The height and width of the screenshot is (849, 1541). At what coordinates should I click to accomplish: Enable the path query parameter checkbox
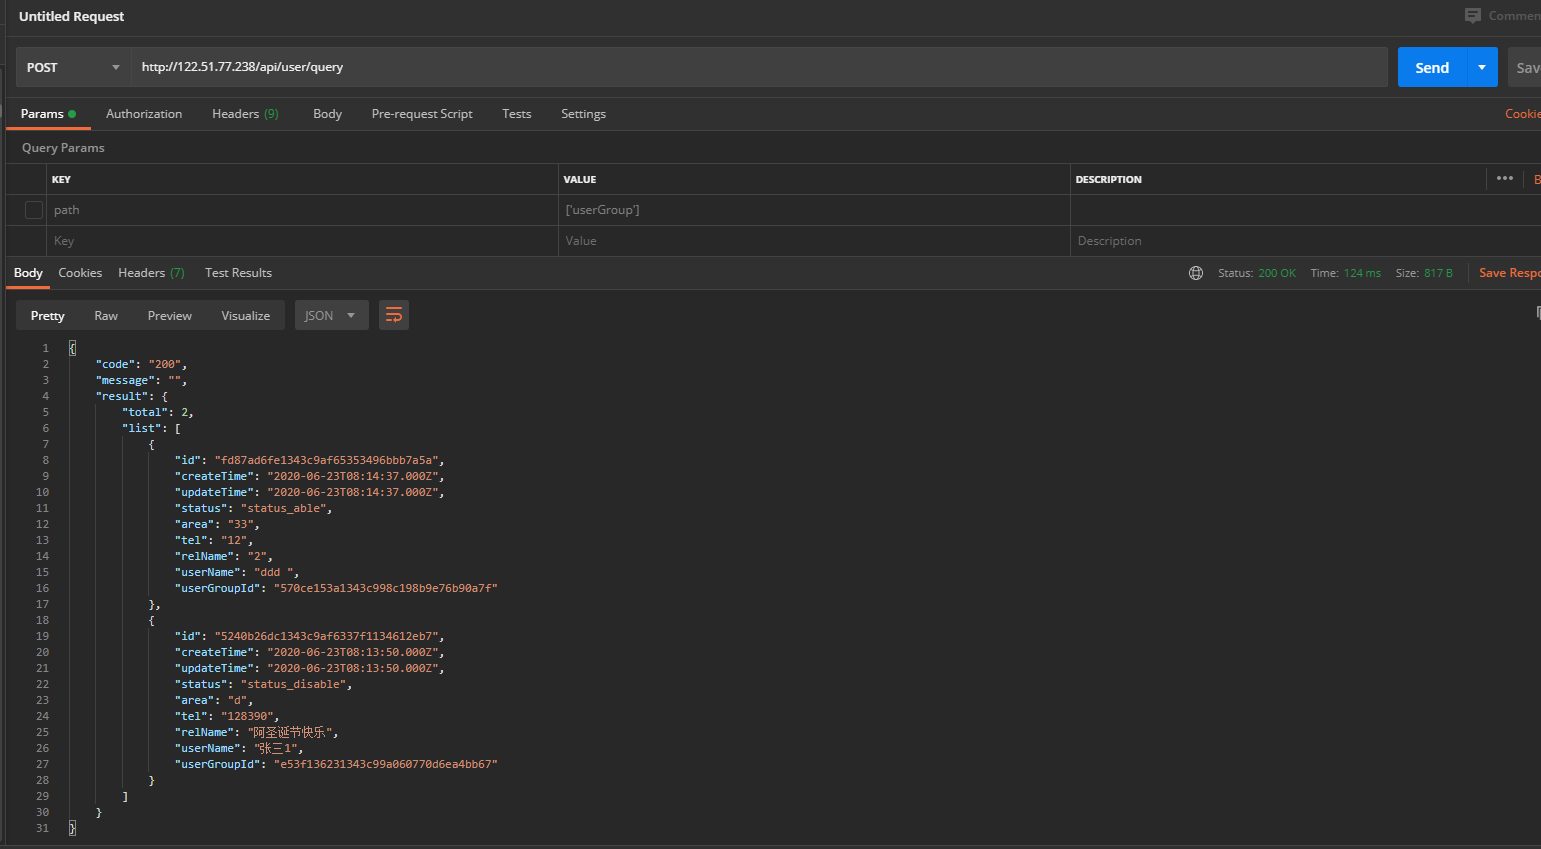34,210
